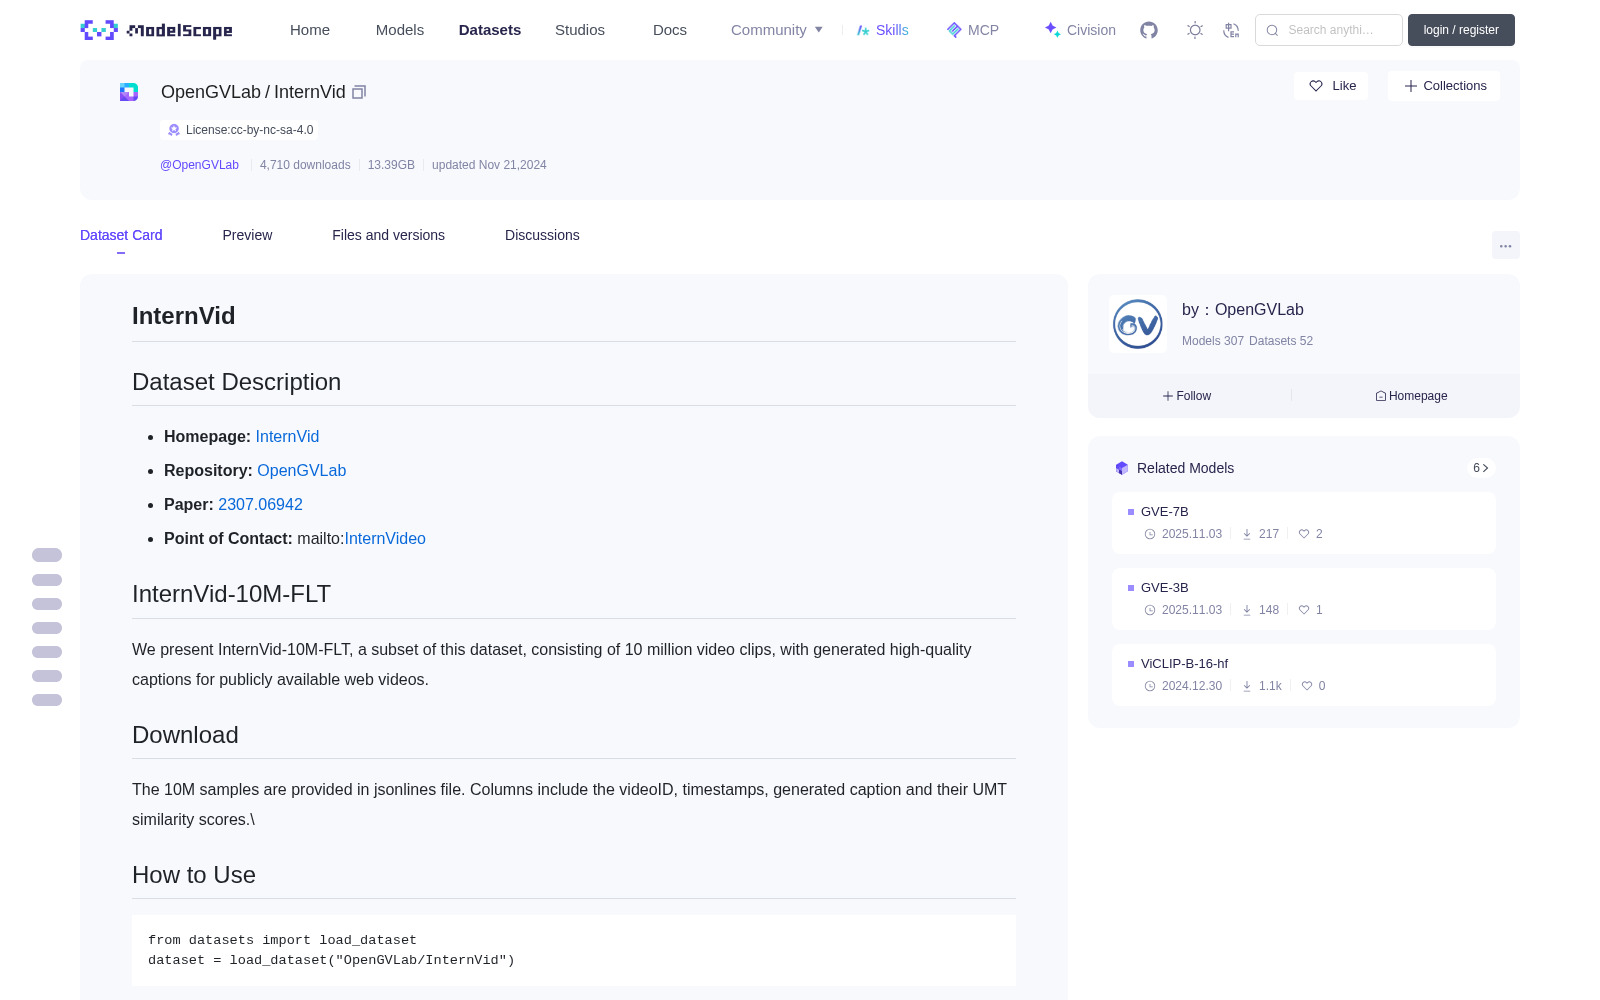The height and width of the screenshot is (1000, 1600).
Task: Click the heart icon on ViCLIP-B-16-hf
Action: (1307, 686)
